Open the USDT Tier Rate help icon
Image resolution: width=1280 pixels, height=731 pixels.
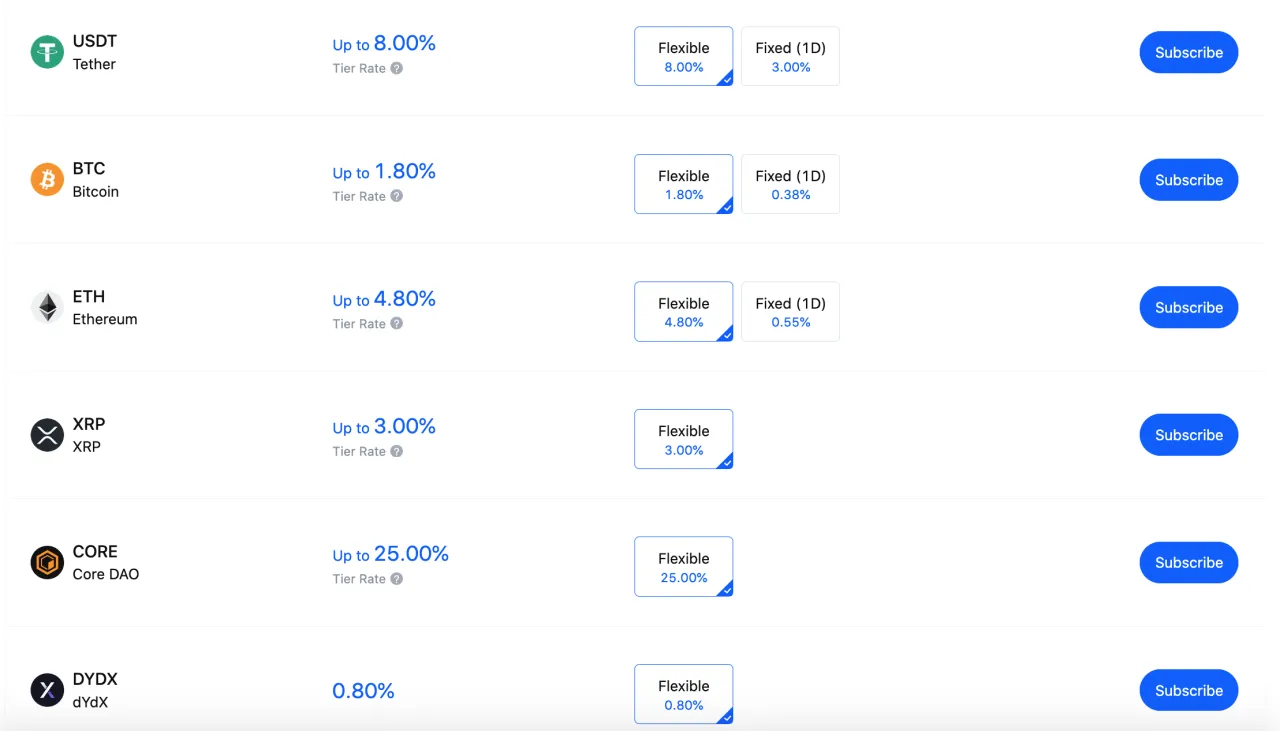pyautogui.click(x=397, y=68)
